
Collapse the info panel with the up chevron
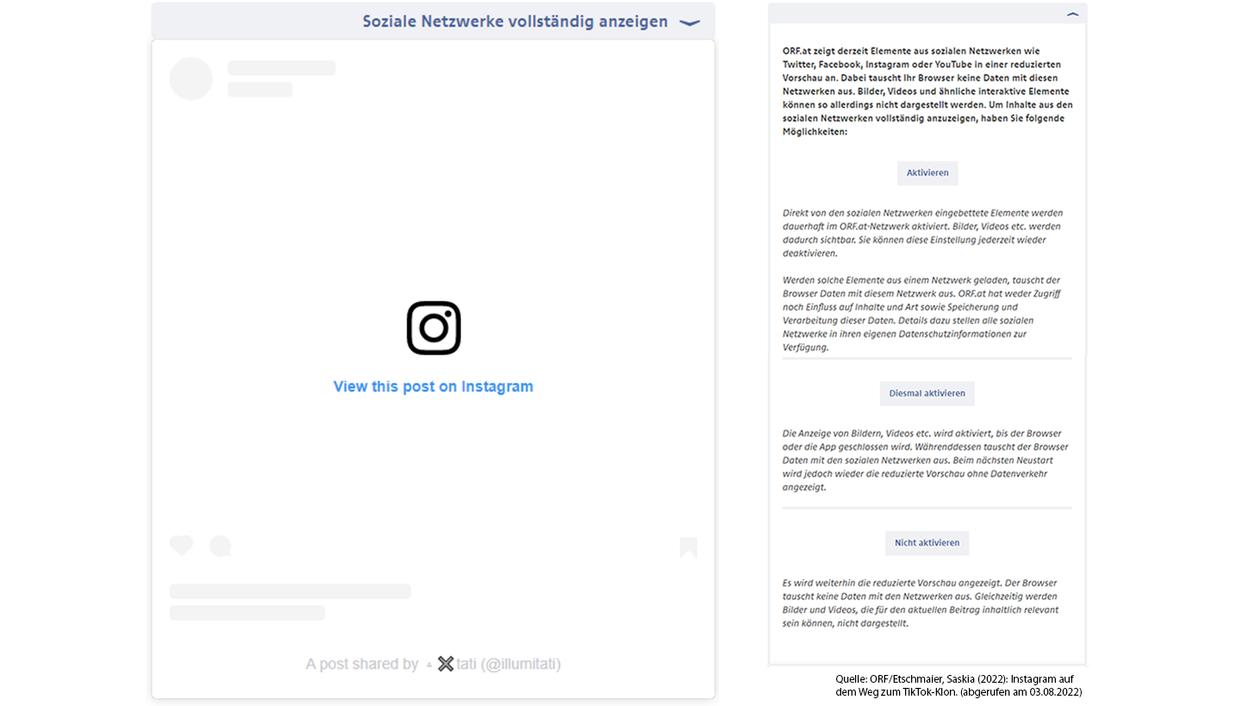(1073, 14)
